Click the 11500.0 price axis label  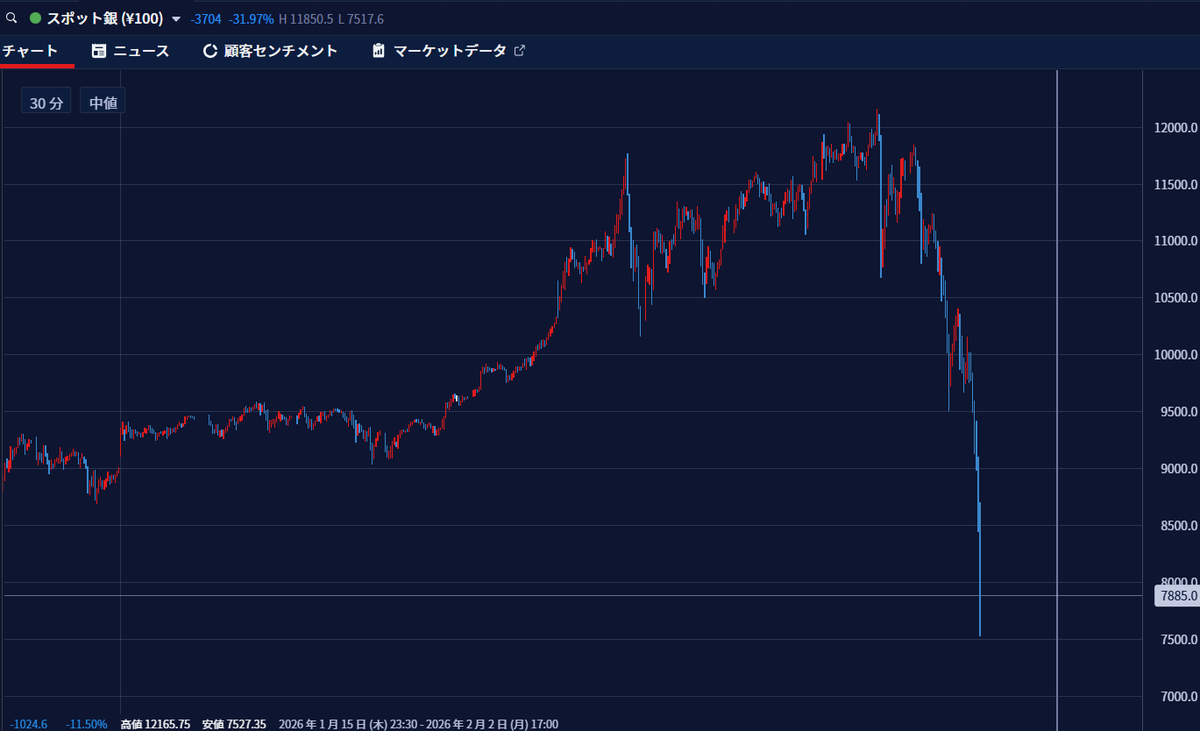[x=1175, y=185]
